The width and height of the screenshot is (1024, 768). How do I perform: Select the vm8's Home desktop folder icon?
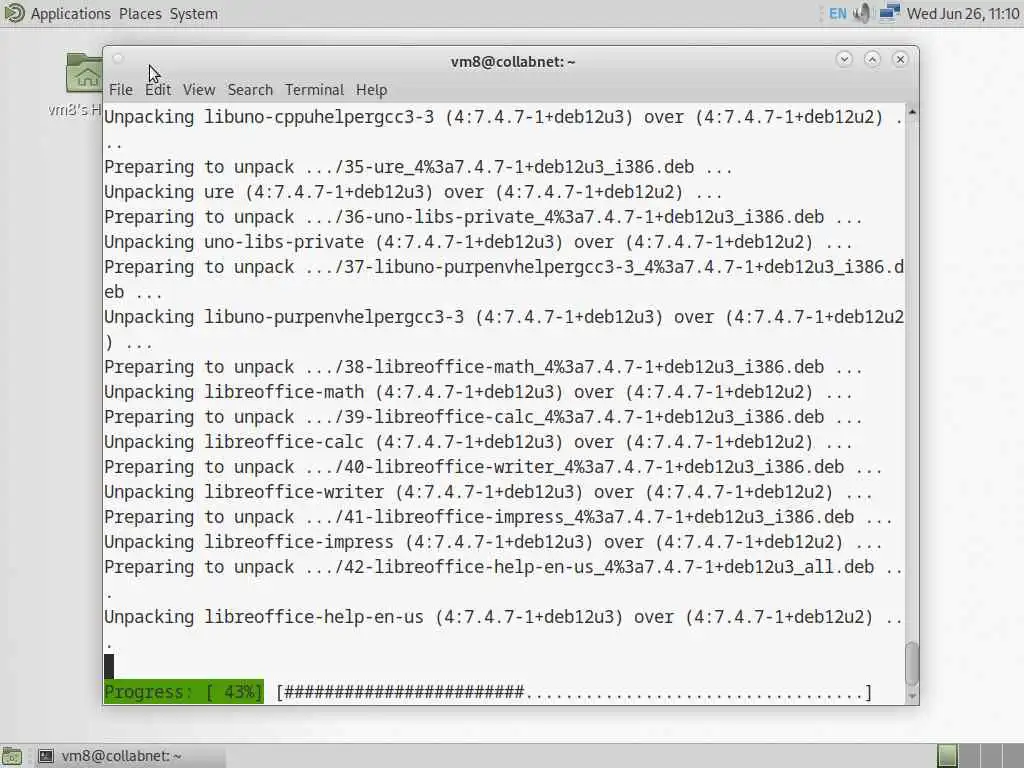click(x=84, y=73)
